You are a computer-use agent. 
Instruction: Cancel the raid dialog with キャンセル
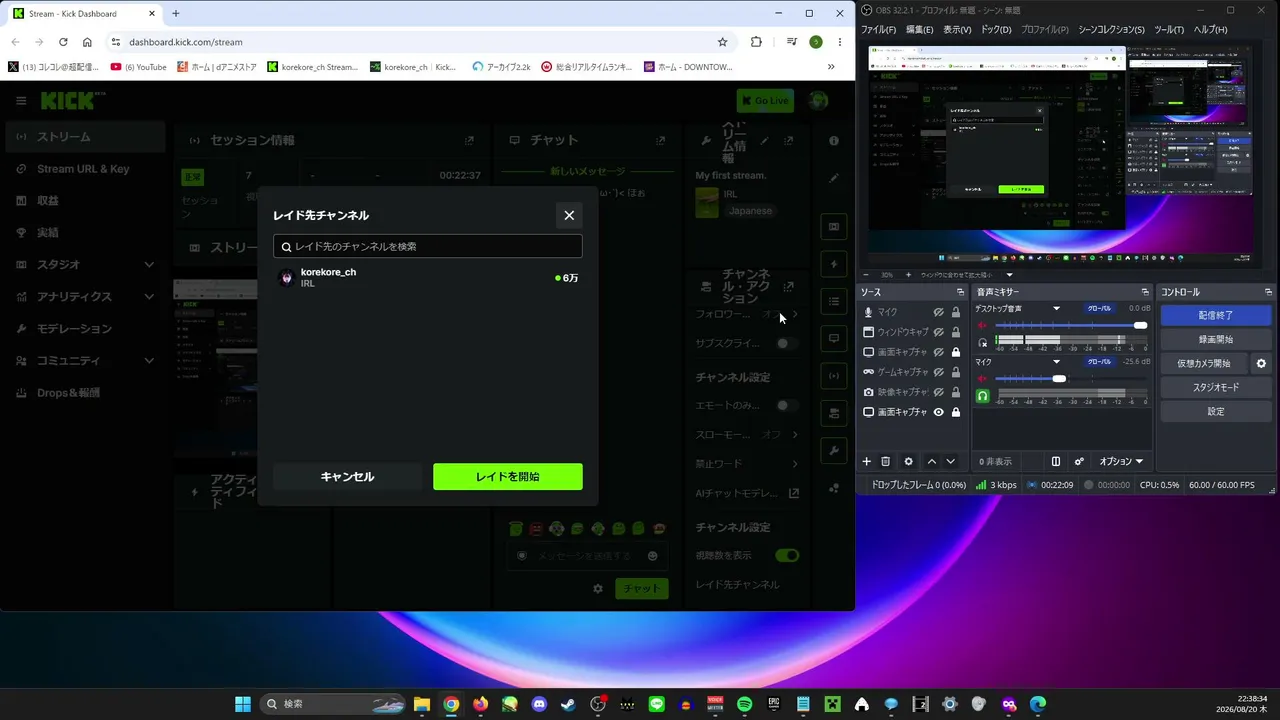point(347,477)
